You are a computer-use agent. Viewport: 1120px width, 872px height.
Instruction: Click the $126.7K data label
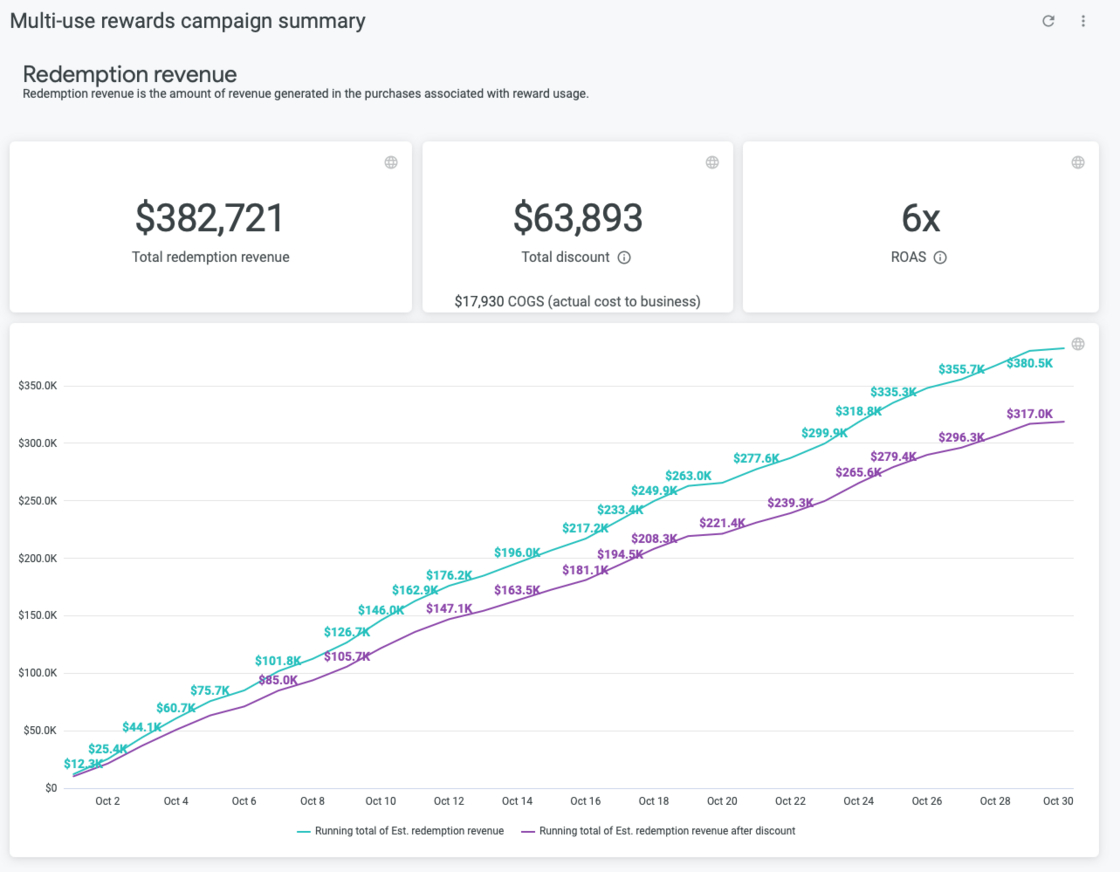[347, 632]
